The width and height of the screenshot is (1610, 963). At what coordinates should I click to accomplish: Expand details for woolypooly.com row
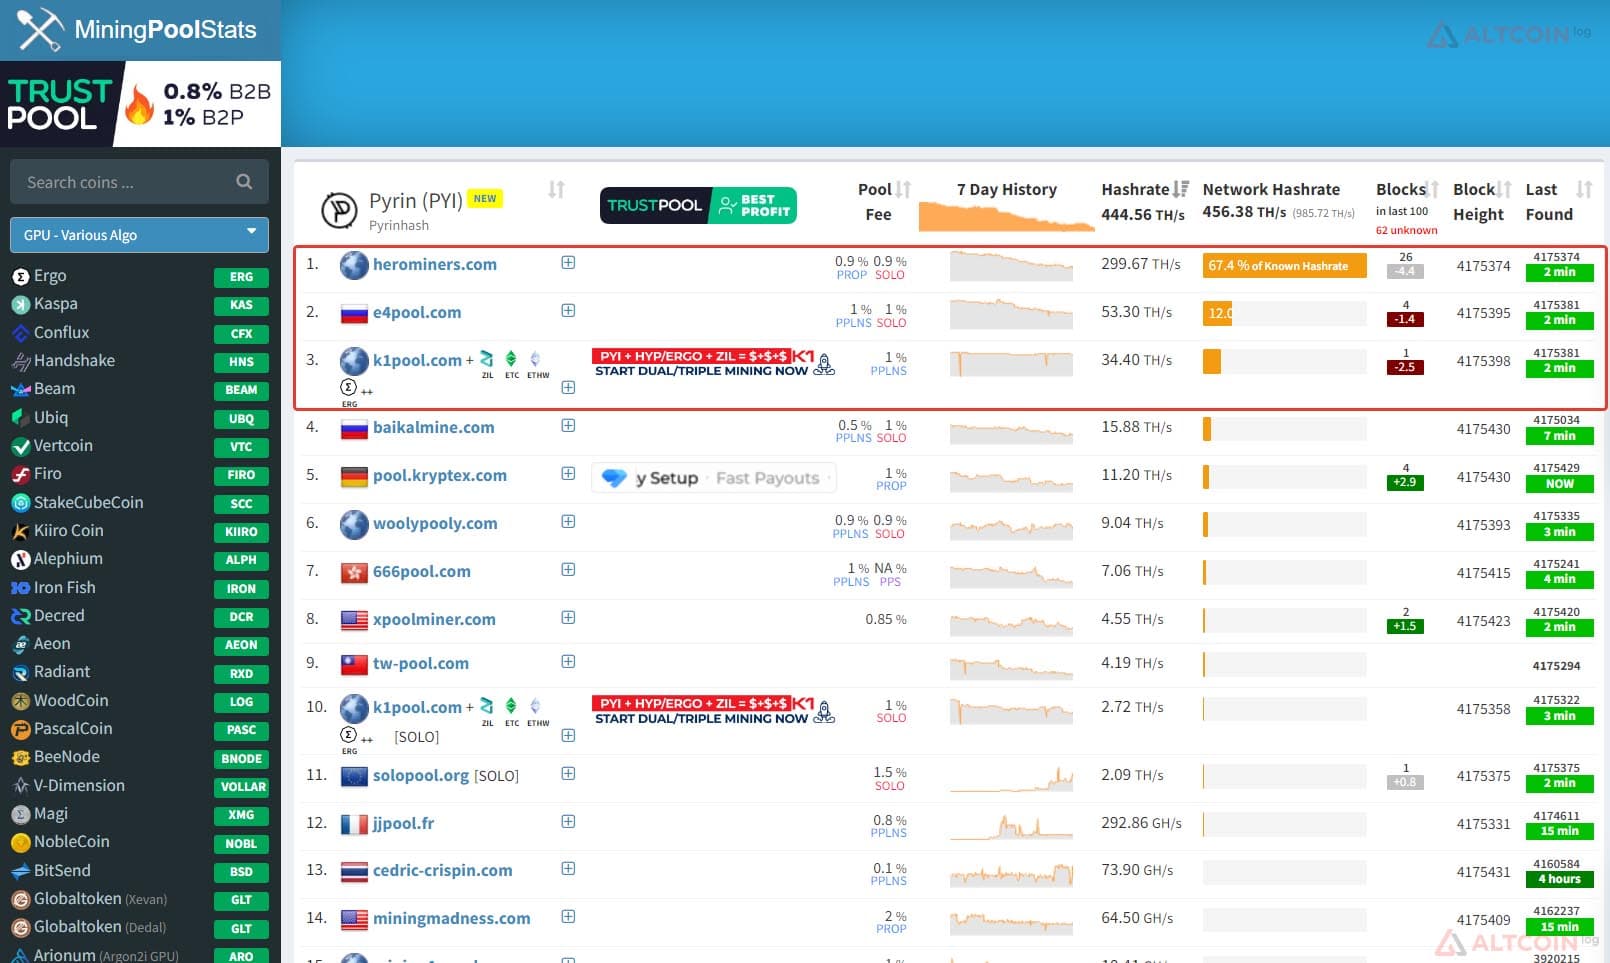click(568, 521)
